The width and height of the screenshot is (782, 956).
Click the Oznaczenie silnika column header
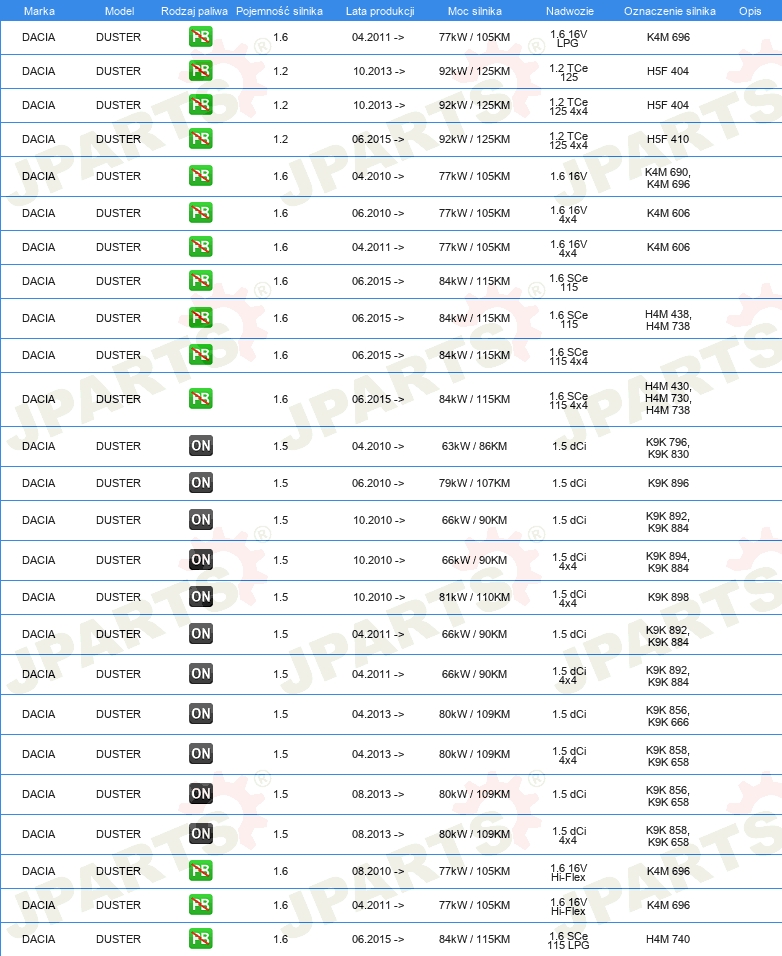[670, 11]
